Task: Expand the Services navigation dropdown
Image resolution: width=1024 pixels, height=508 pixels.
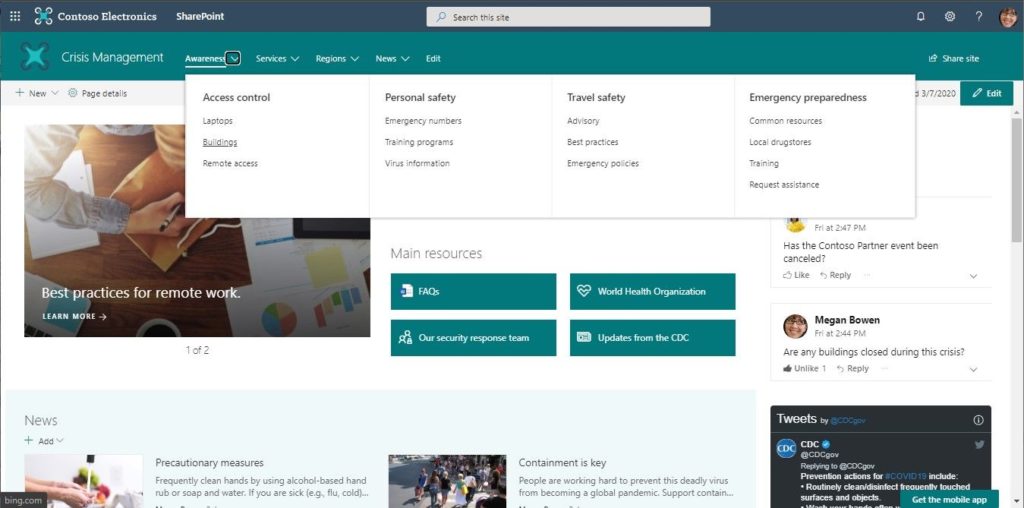Action: tap(277, 59)
